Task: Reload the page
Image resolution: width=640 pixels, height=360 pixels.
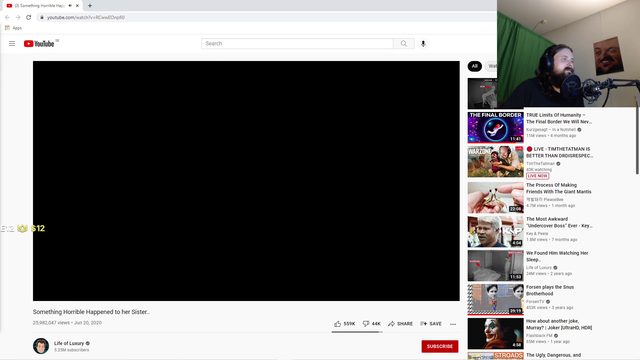Action: coord(29,17)
